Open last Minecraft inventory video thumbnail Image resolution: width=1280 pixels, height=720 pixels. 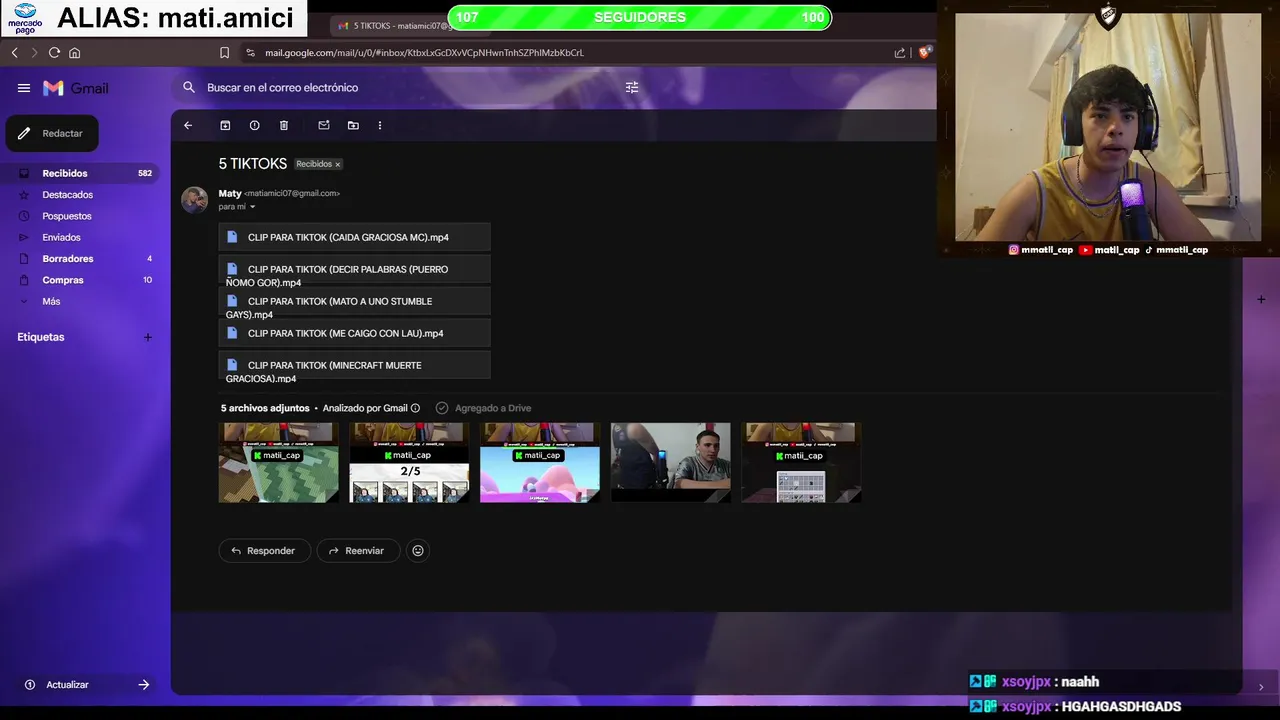[x=801, y=462]
